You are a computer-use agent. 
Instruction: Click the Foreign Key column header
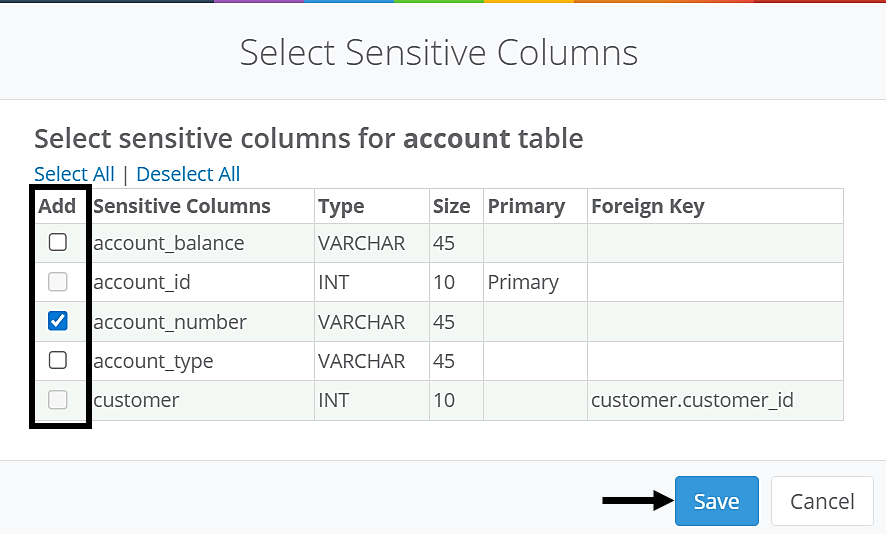click(x=648, y=207)
